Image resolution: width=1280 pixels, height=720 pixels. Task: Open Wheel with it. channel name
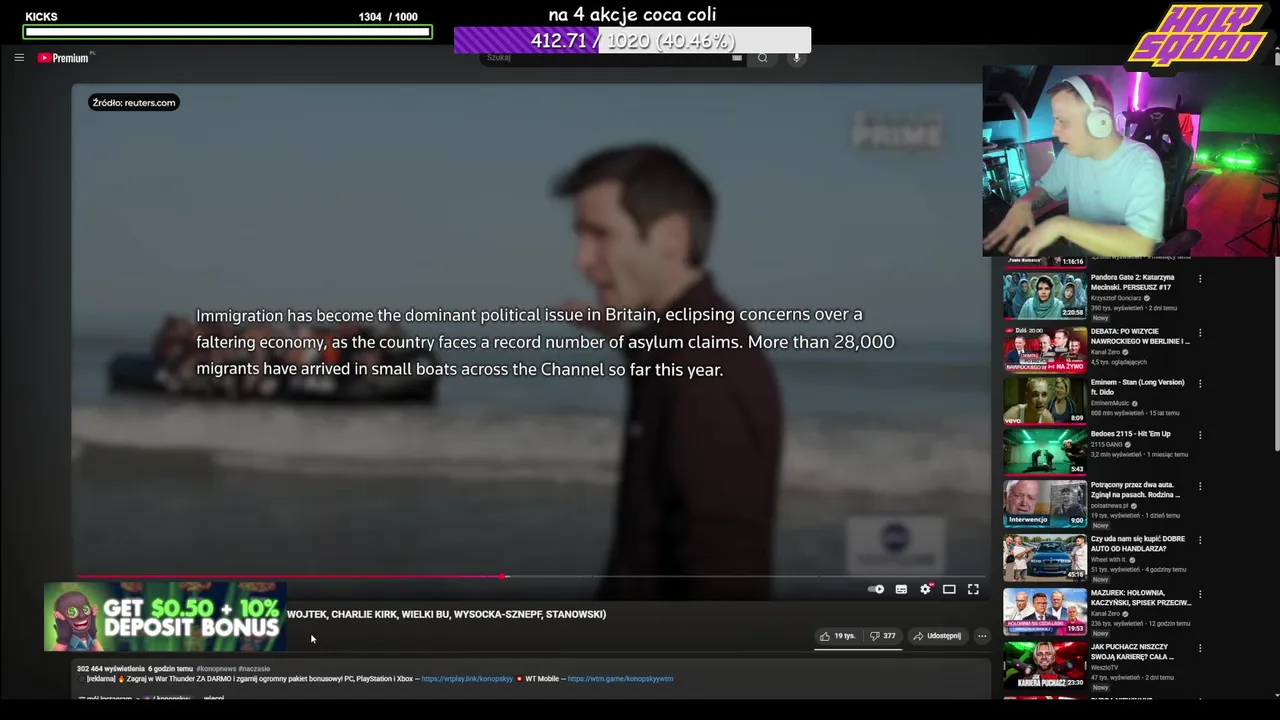[x=1110, y=560]
